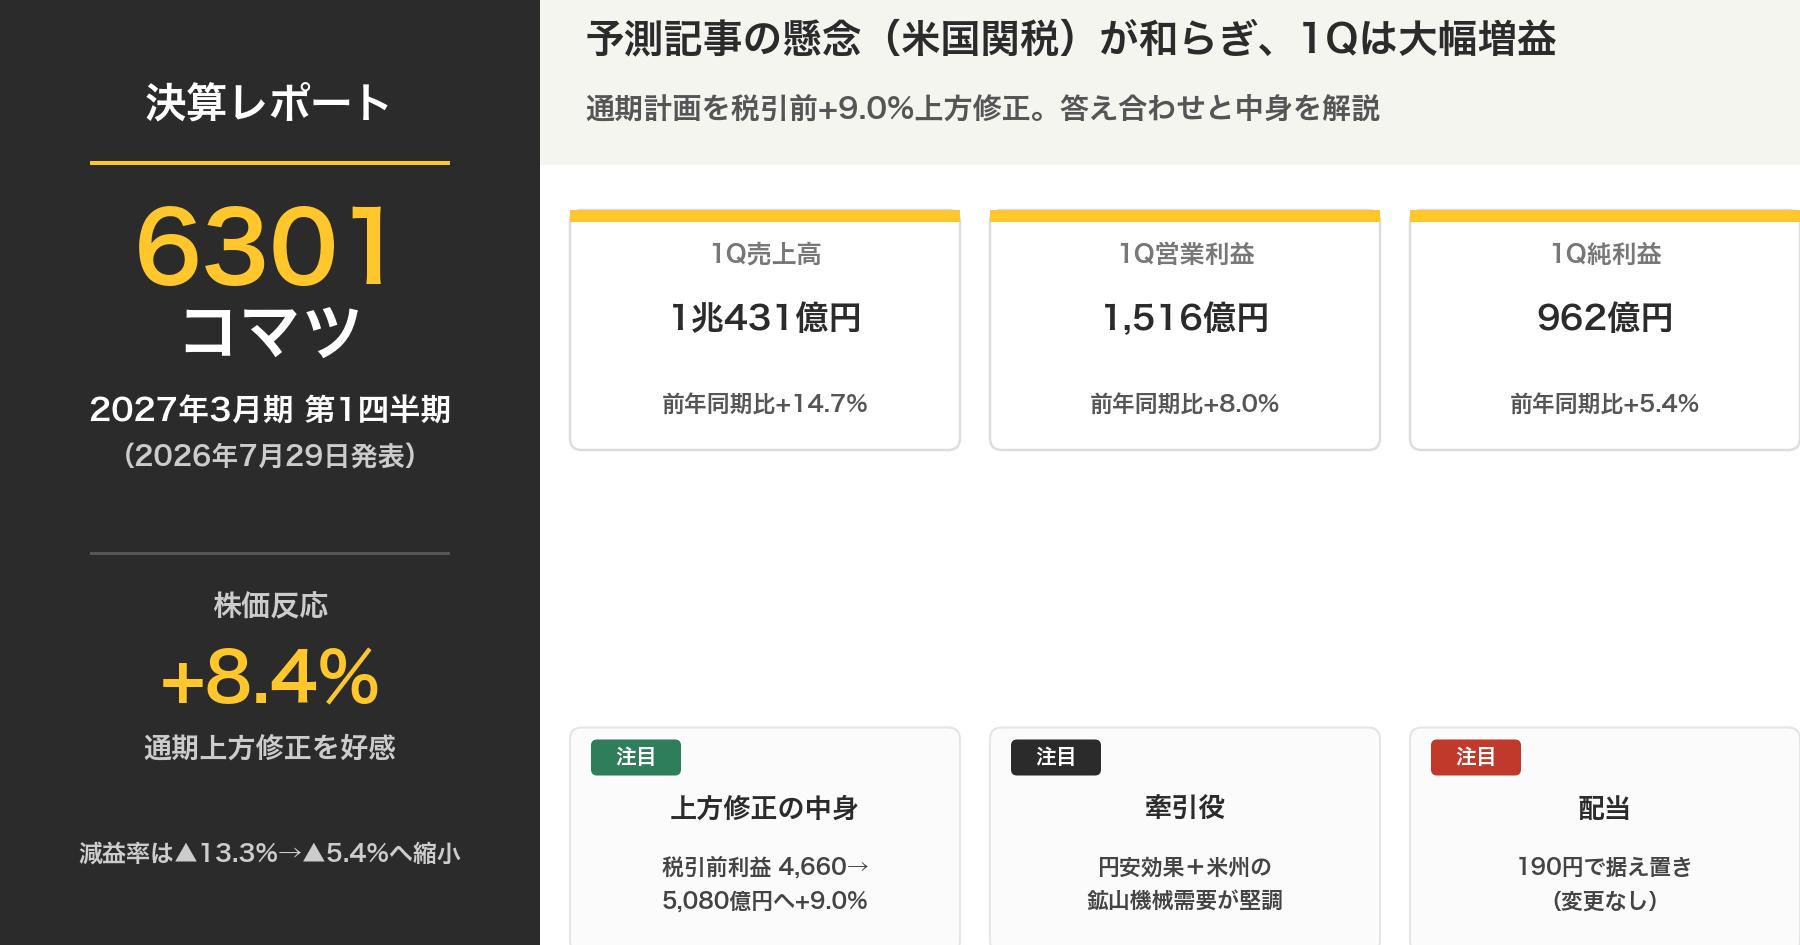The image size is (1800, 945).
Task: Click the 配当 card title
Action: click(x=1605, y=808)
